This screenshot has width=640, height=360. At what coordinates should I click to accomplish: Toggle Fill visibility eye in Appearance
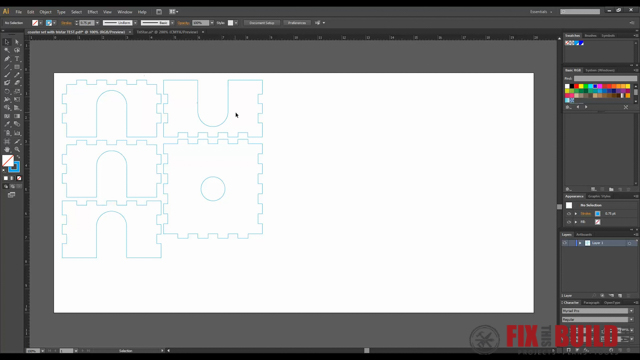pos(569,222)
